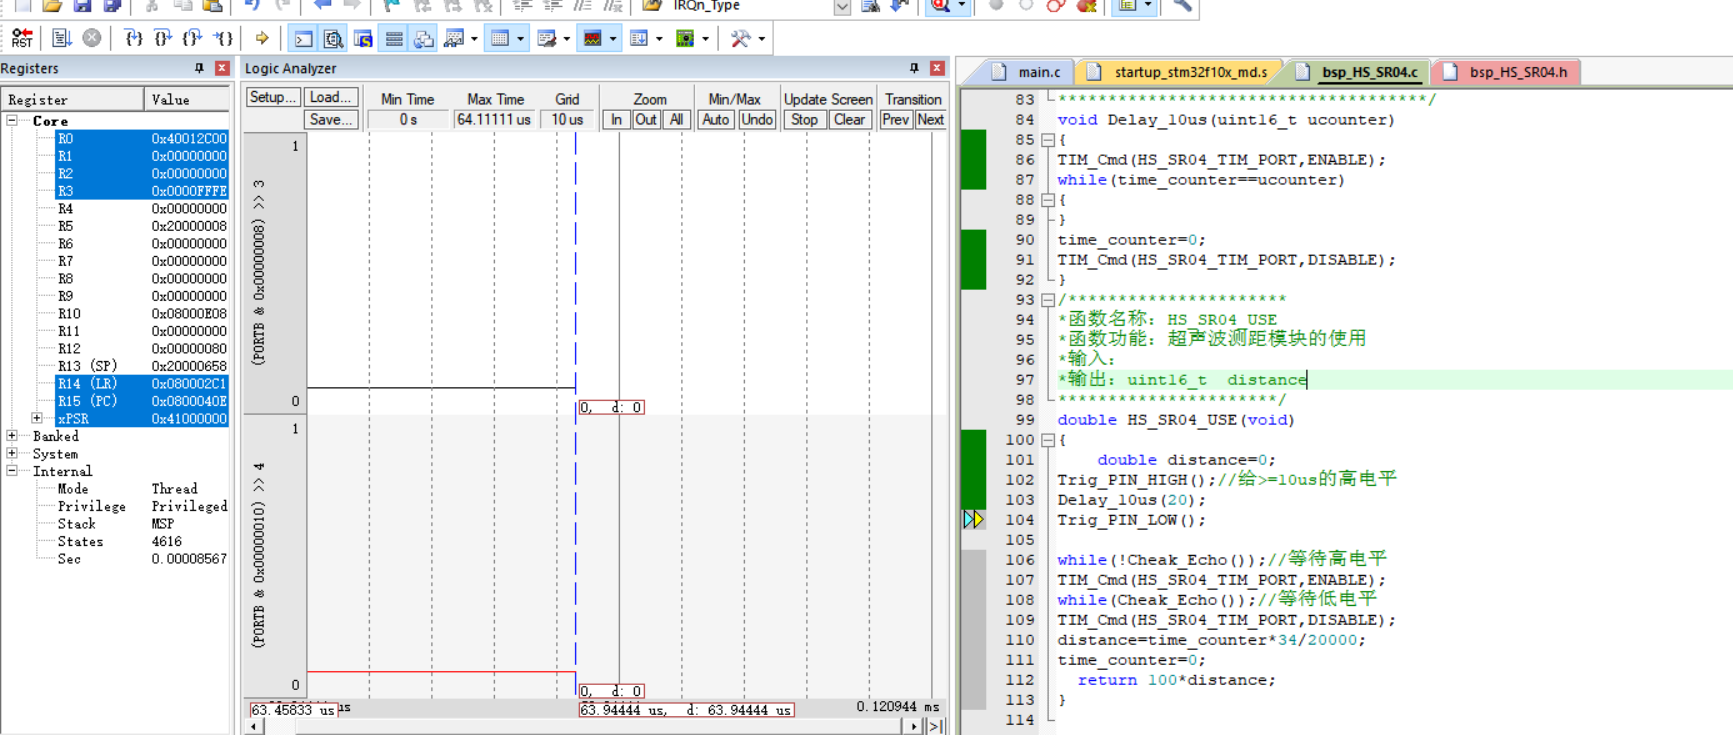Expand the Banked register group

12,436
